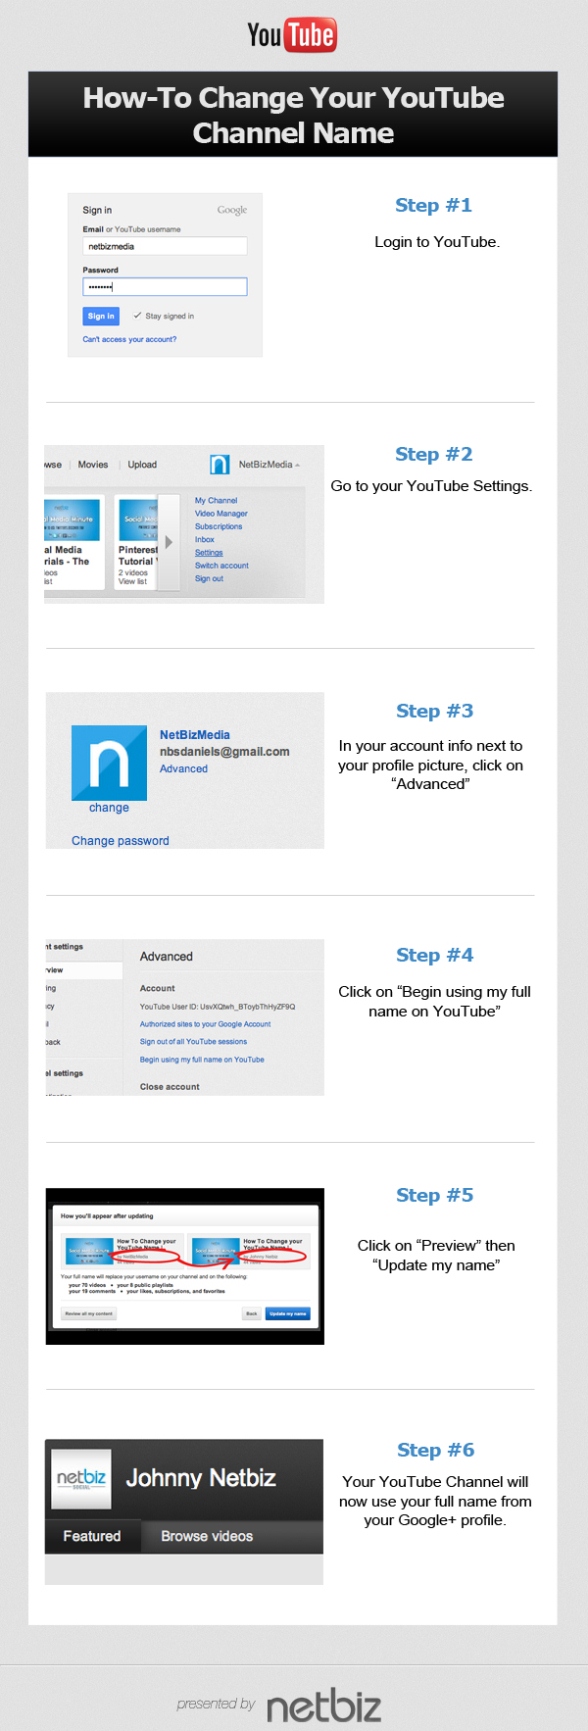588x1731 pixels.
Task: Choose Switch account in account menu
Action: point(222,565)
